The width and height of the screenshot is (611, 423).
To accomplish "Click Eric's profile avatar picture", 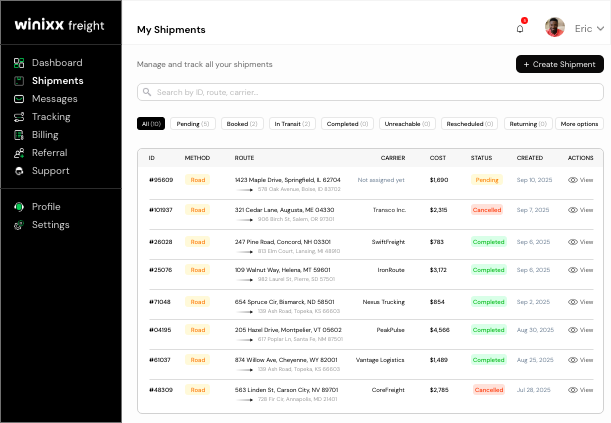I will 555,28.
